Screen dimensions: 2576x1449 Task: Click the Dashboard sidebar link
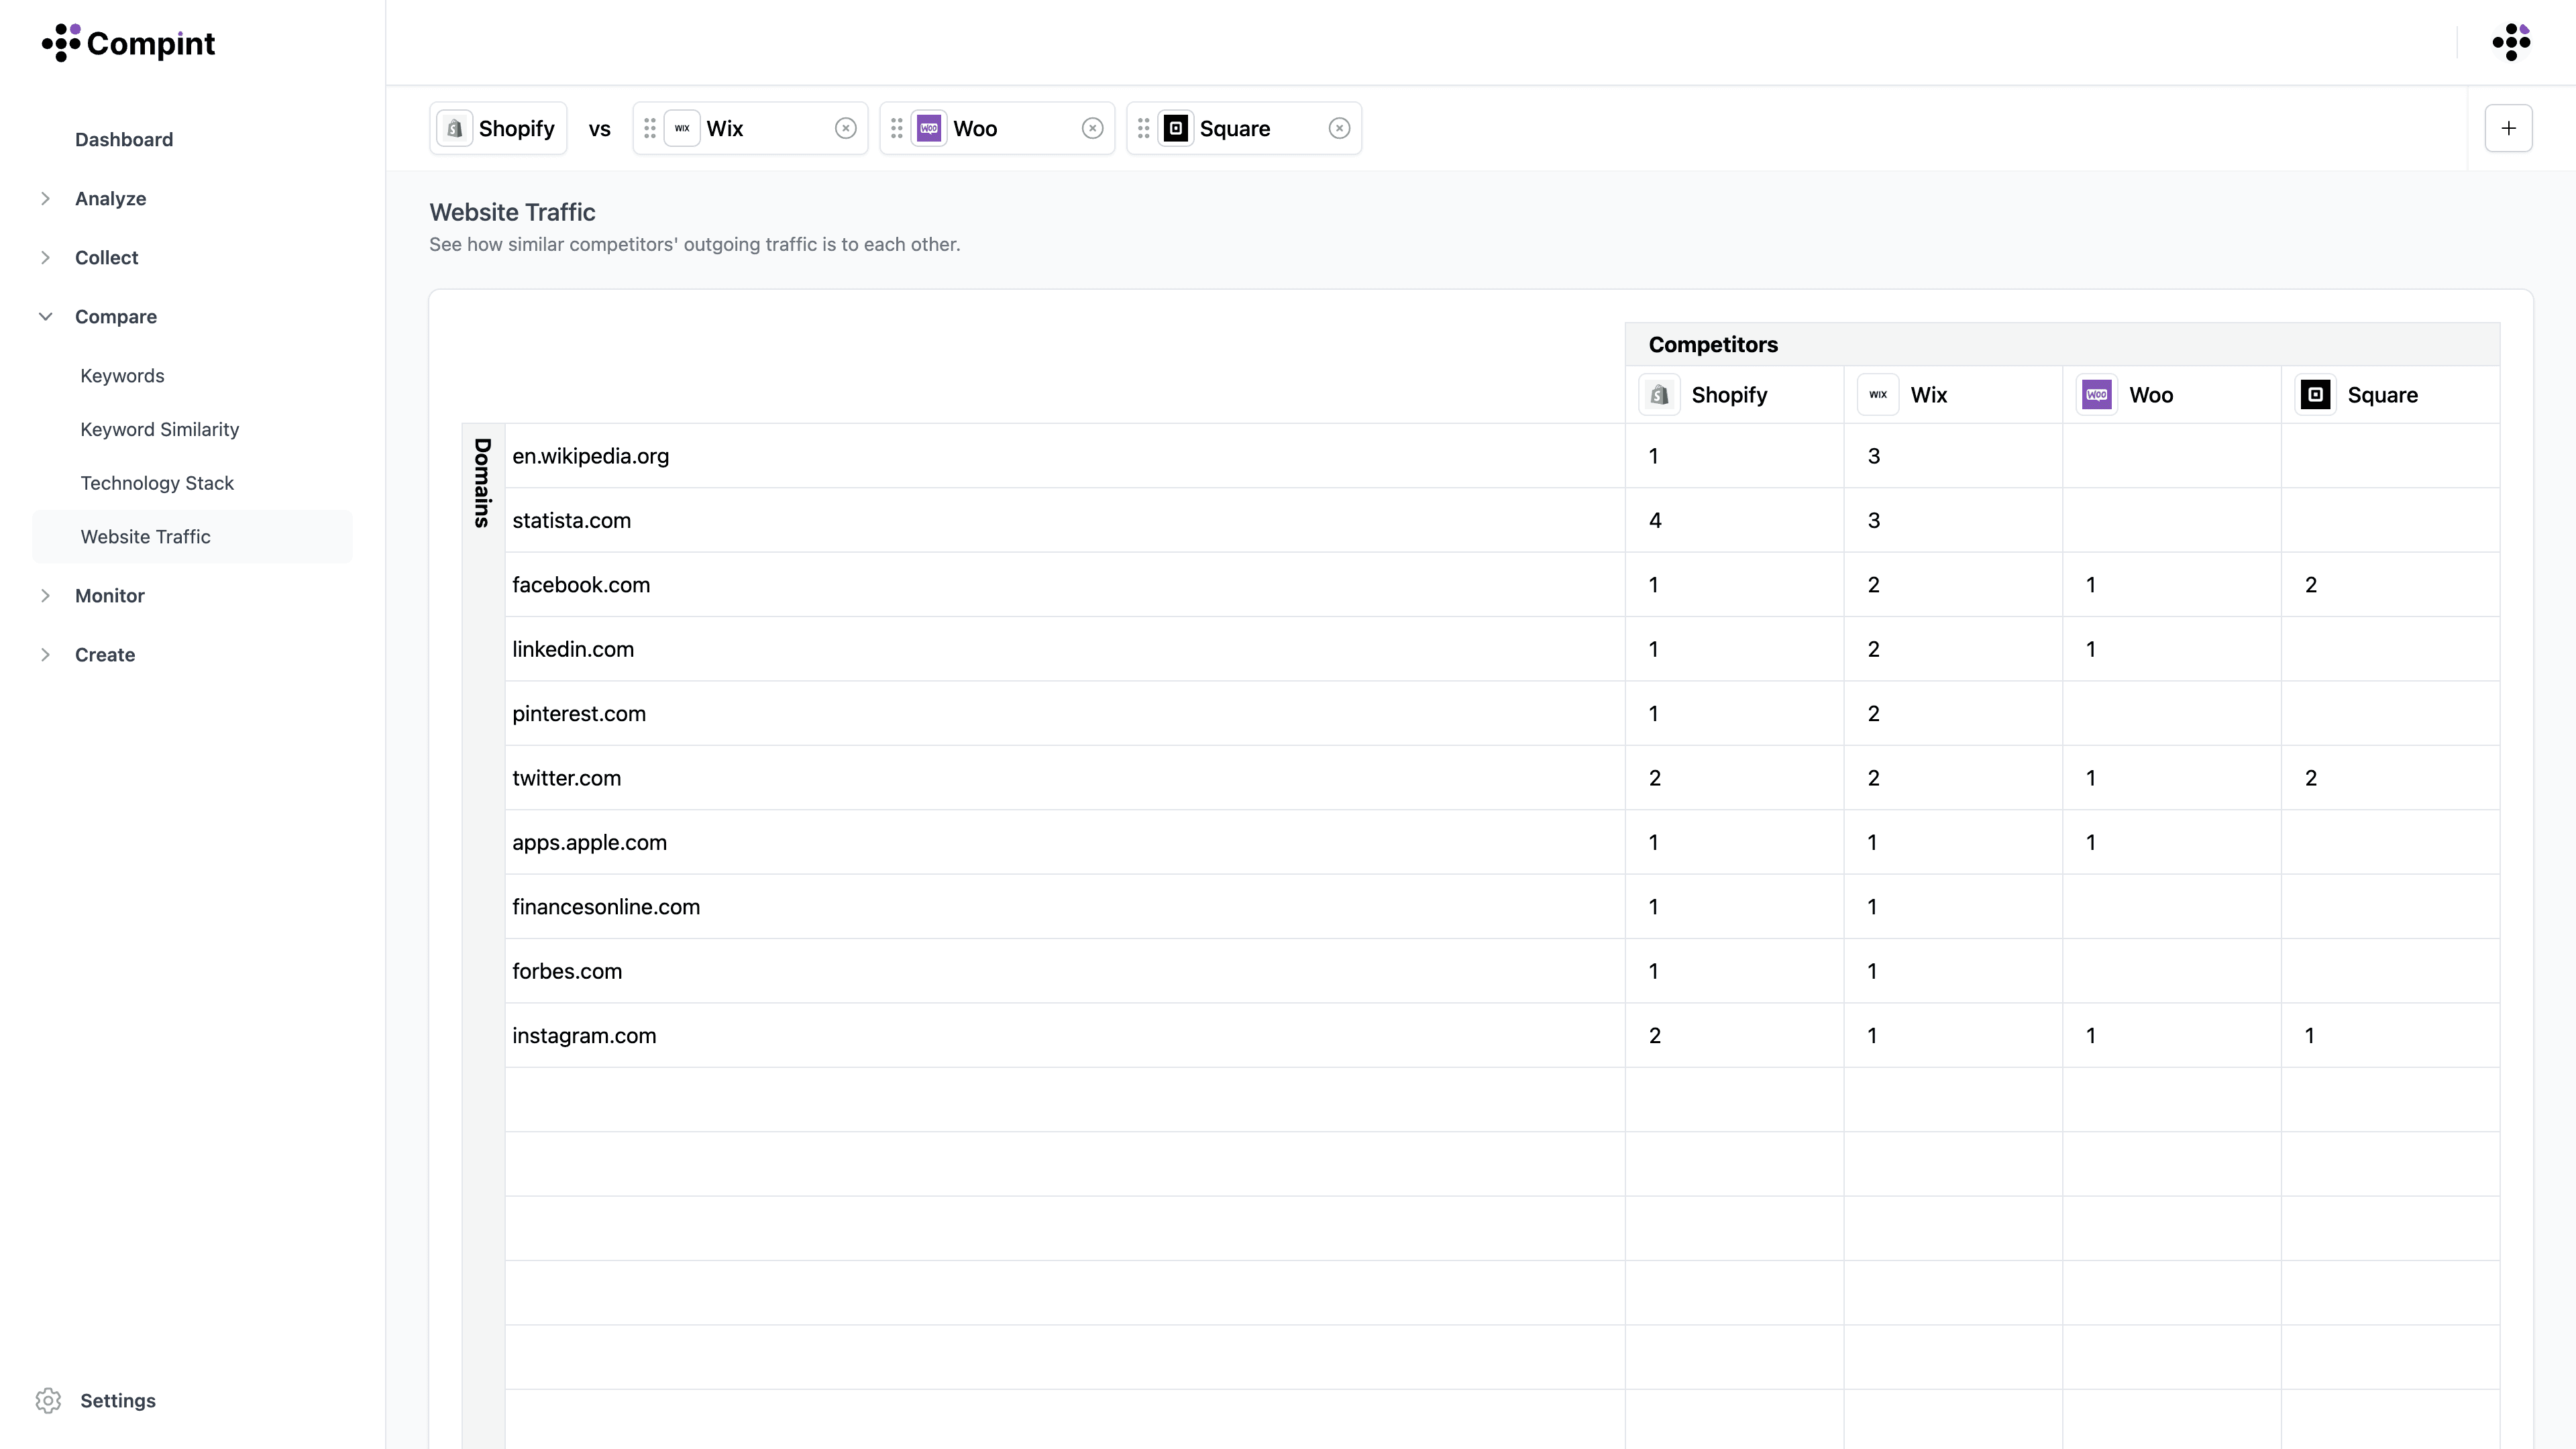tap(124, 140)
